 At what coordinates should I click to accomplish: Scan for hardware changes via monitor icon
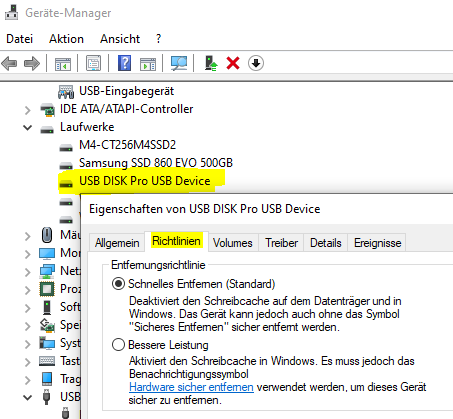179,63
